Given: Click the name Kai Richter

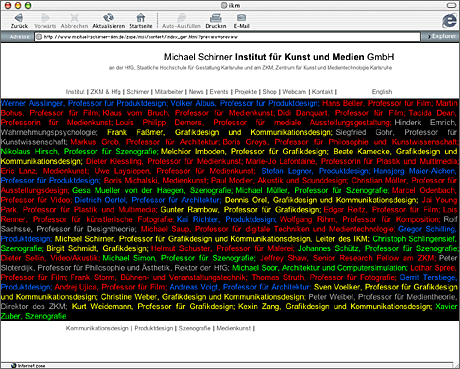Looking at the screenshot, I should tap(198, 219).
